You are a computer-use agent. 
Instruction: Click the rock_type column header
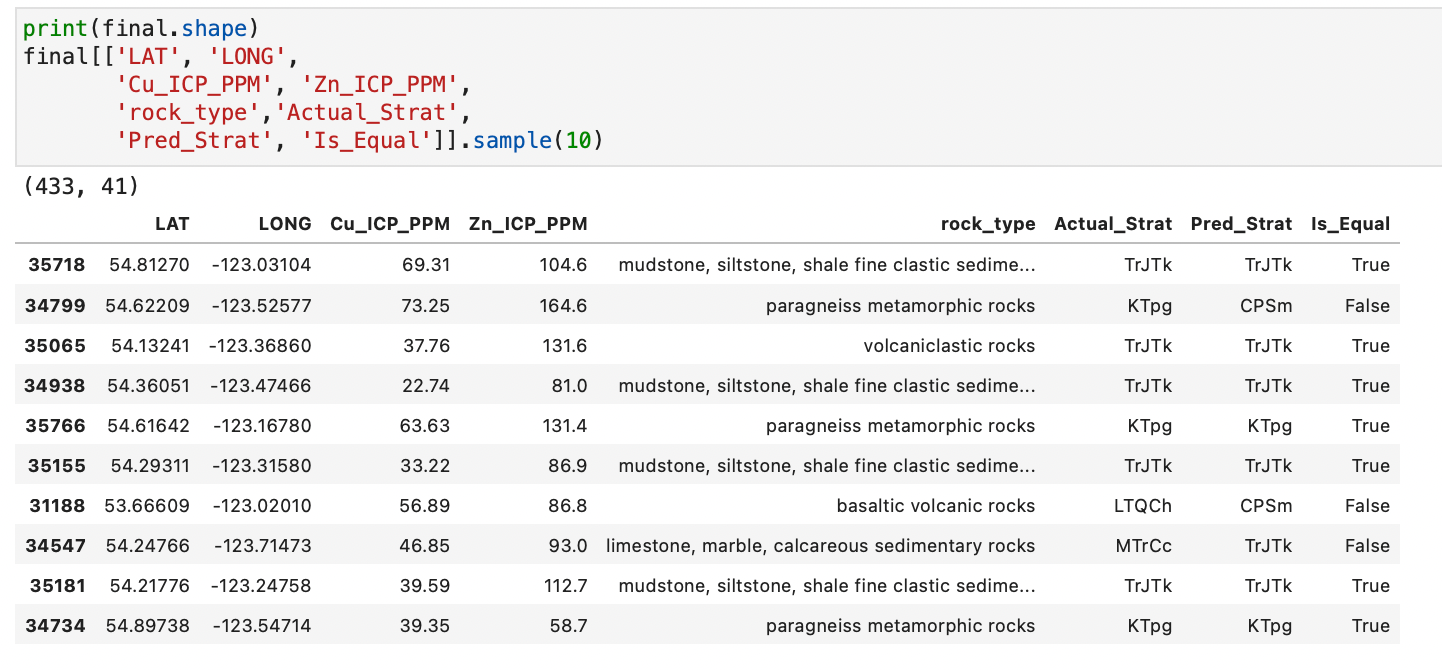[x=987, y=224]
